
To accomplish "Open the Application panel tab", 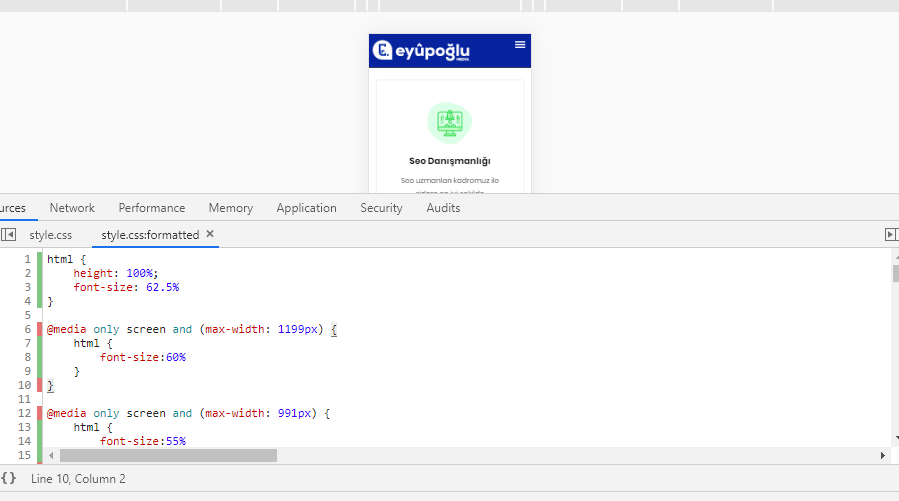I will [x=306, y=208].
